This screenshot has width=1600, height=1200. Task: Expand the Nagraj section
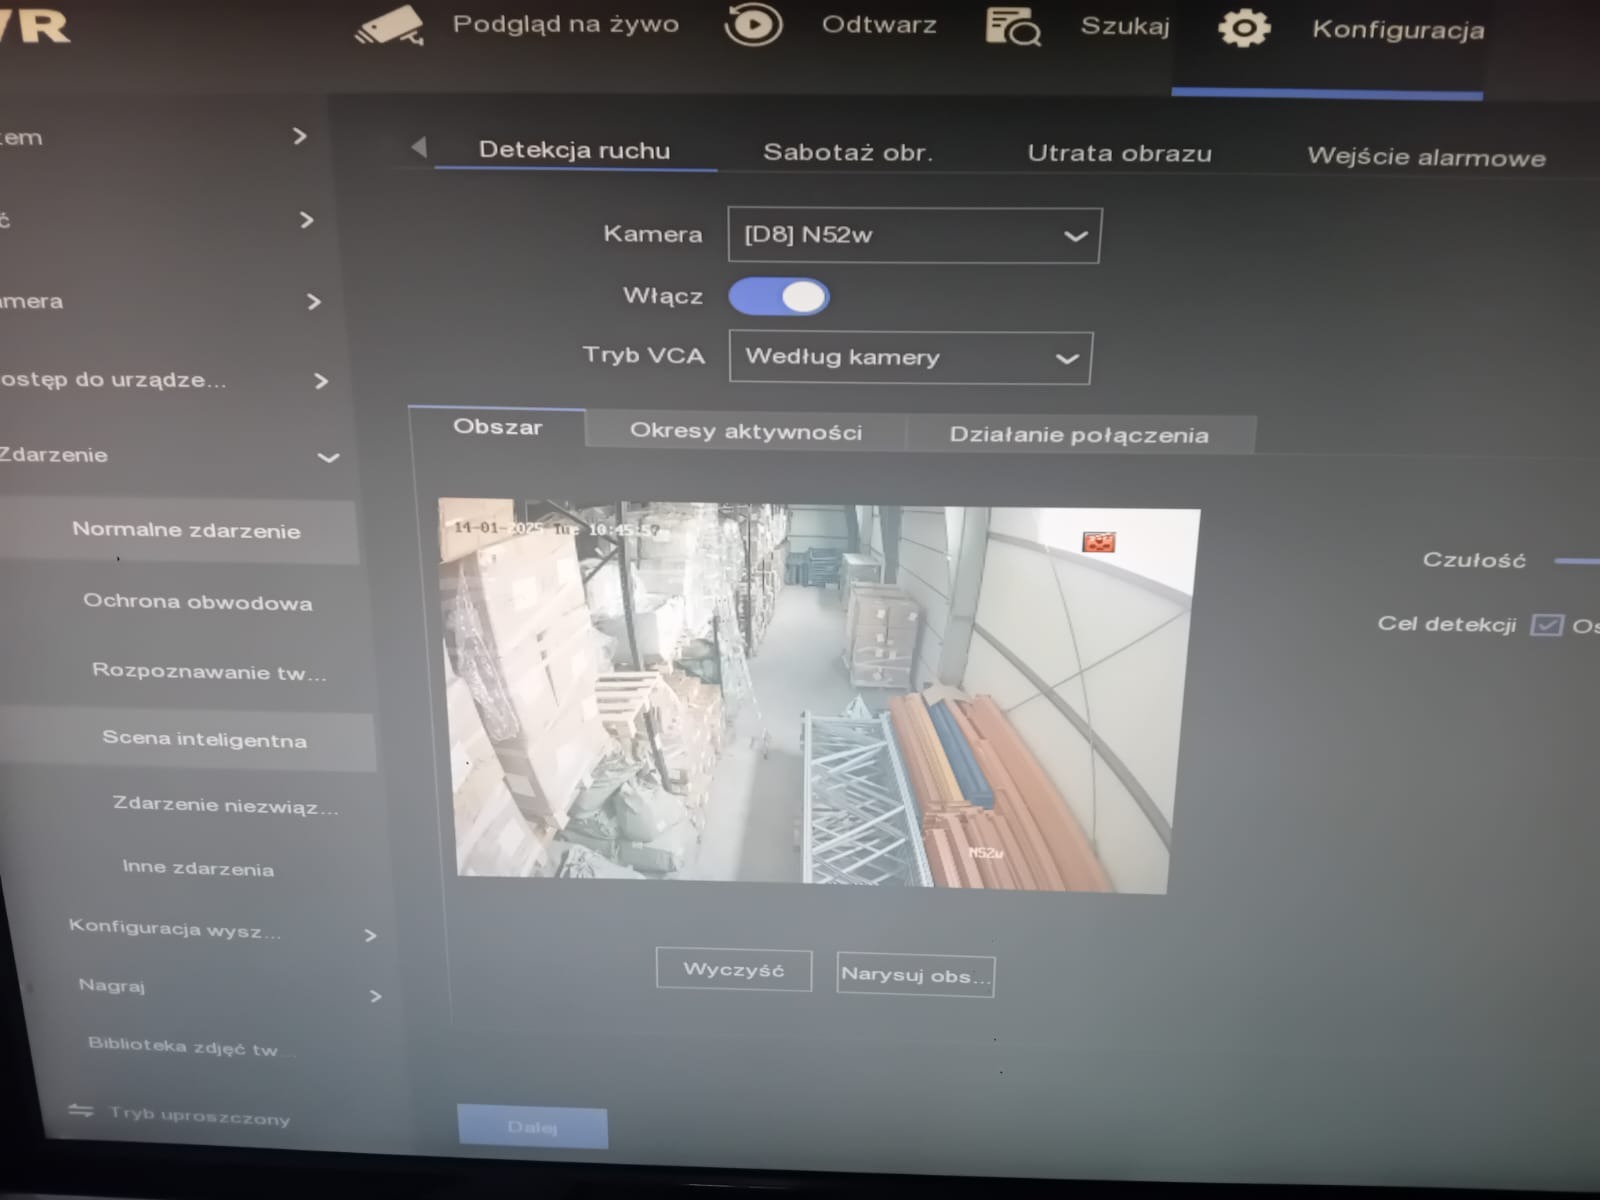376,996
